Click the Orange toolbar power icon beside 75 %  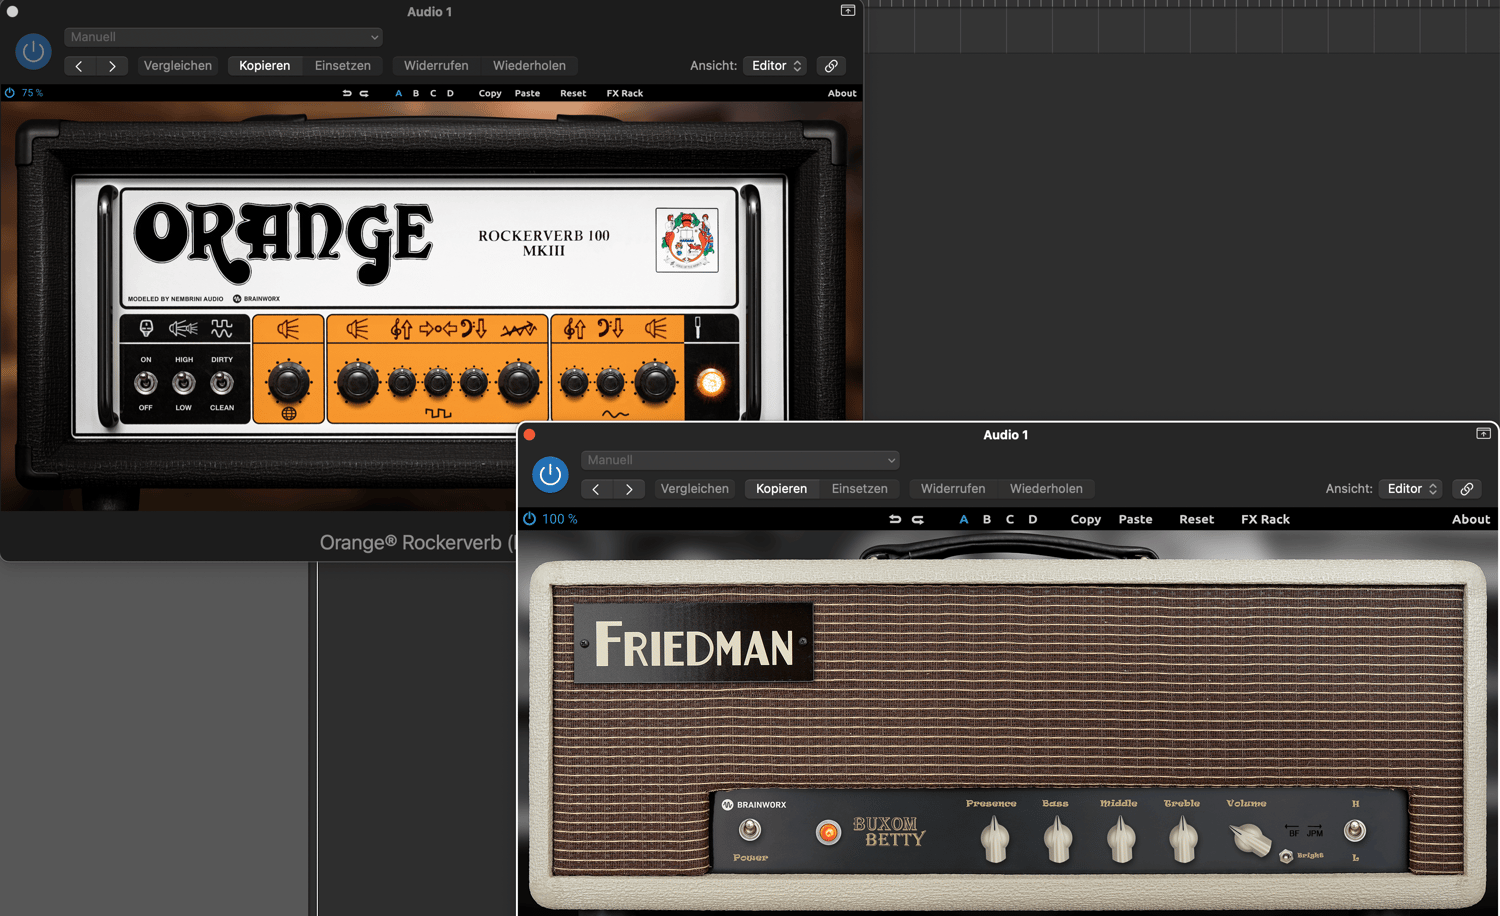coord(10,93)
